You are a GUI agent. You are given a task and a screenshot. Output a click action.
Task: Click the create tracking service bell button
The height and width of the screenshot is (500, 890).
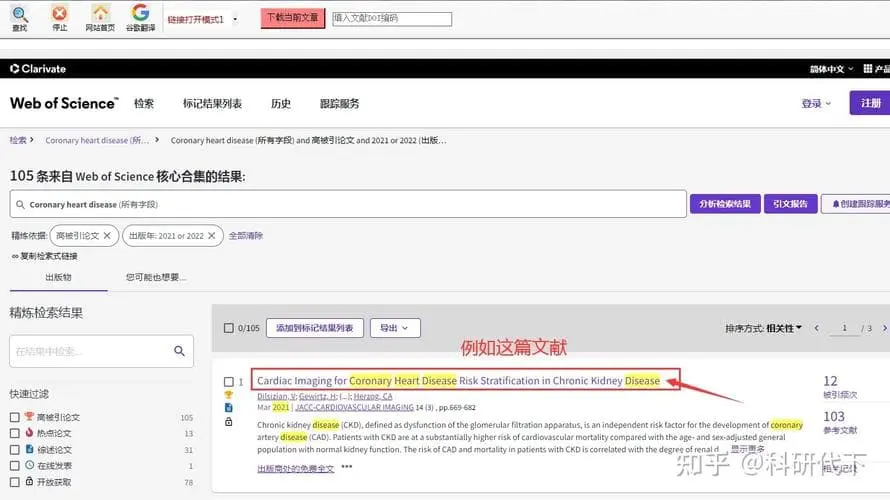[857, 204]
